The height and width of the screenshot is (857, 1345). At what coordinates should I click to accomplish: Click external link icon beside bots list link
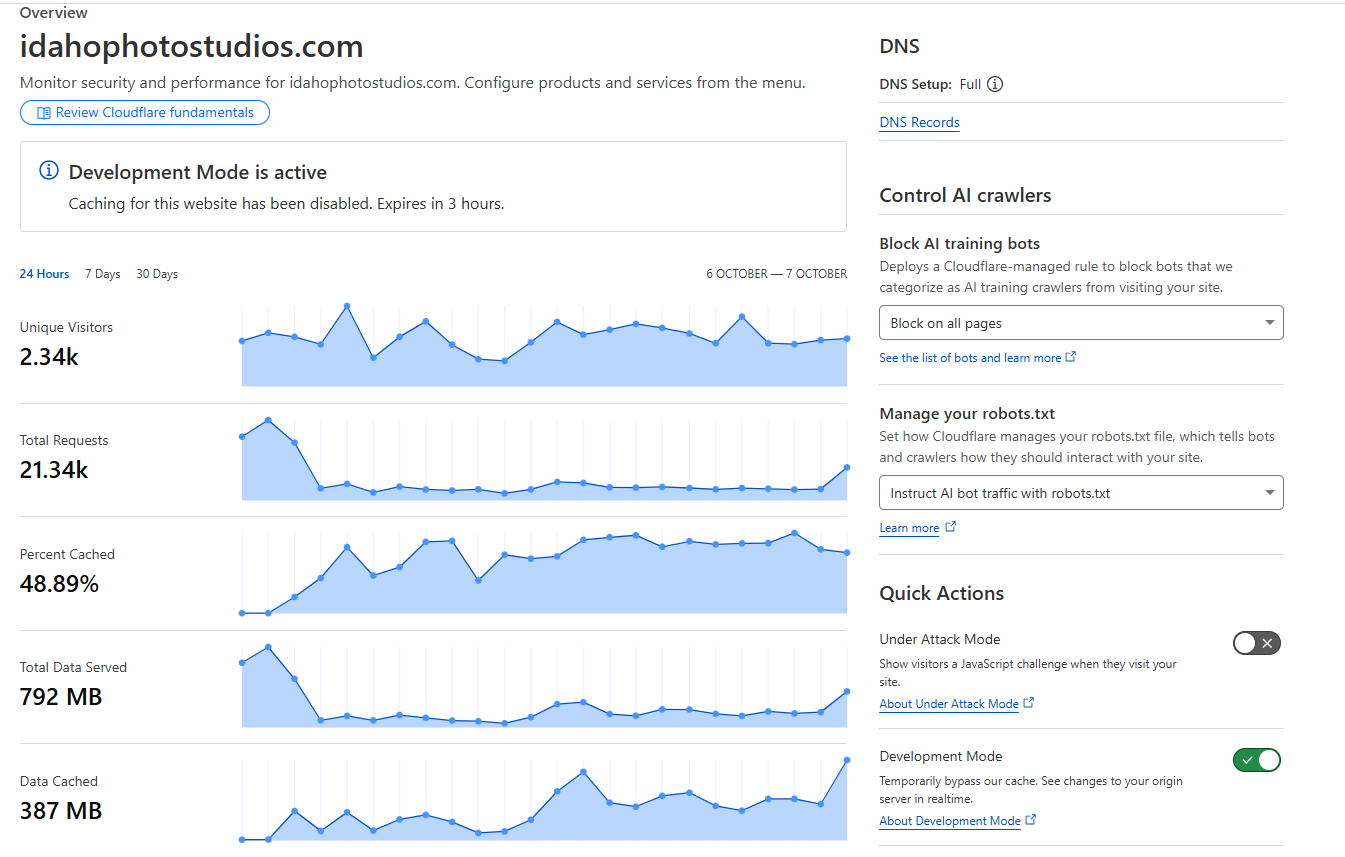pos(1071,357)
